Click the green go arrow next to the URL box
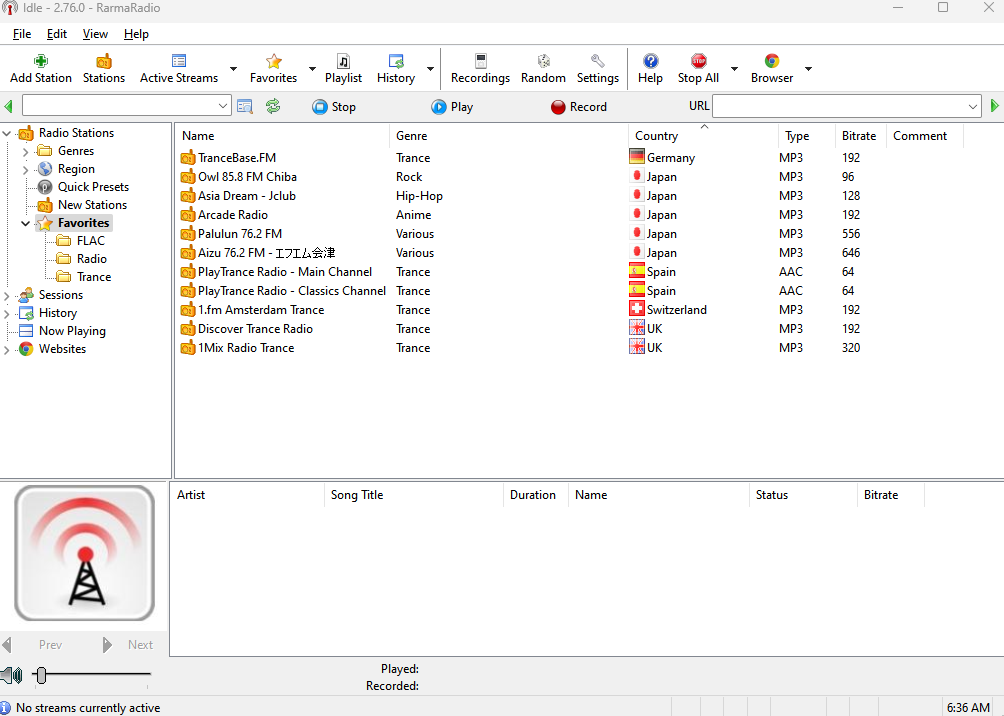Screen dimensions: 1004x716 pyautogui.click(x=994, y=106)
